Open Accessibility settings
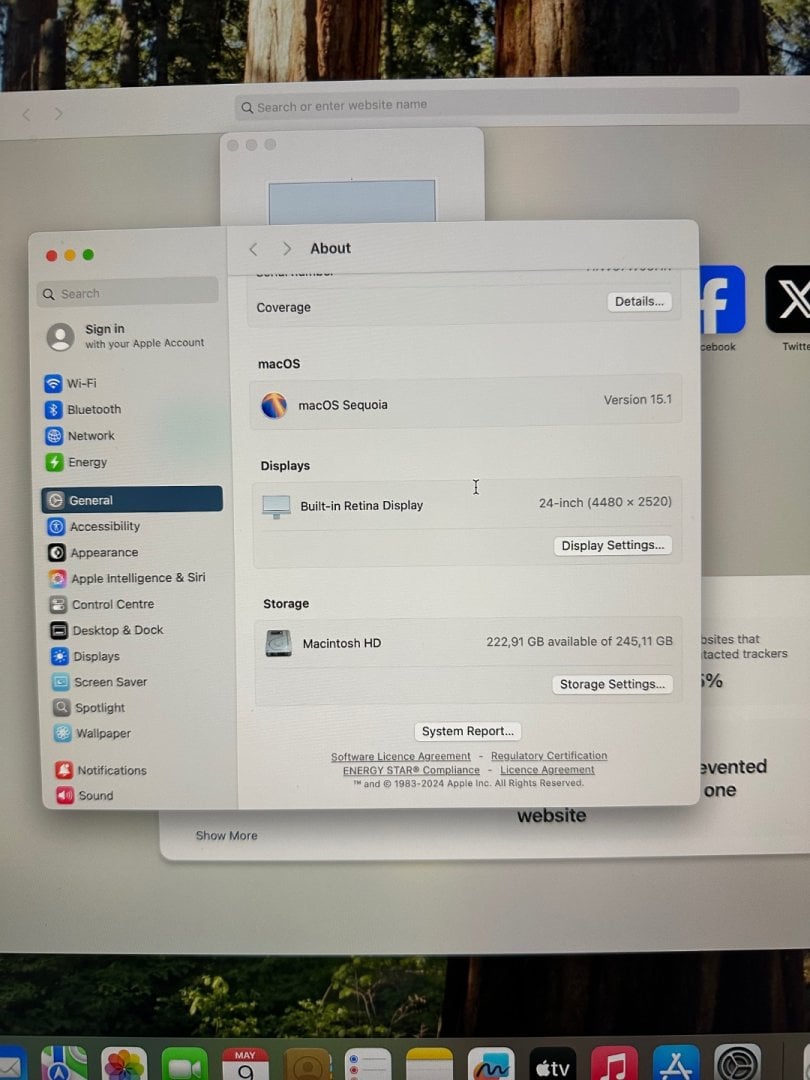Image resolution: width=810 pixels, height=1080 pixels. pos(94,526)
